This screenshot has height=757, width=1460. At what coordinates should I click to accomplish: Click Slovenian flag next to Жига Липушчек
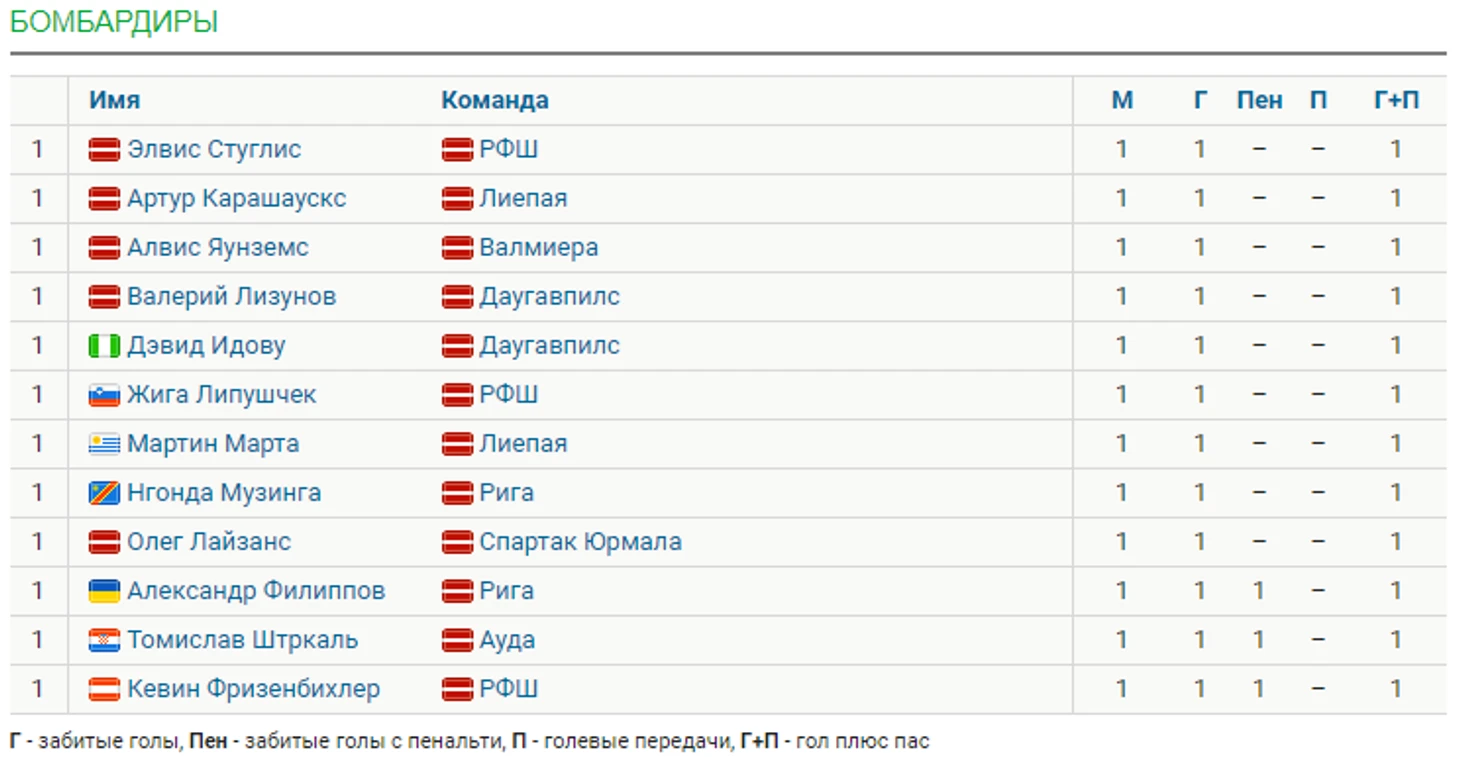104,395
